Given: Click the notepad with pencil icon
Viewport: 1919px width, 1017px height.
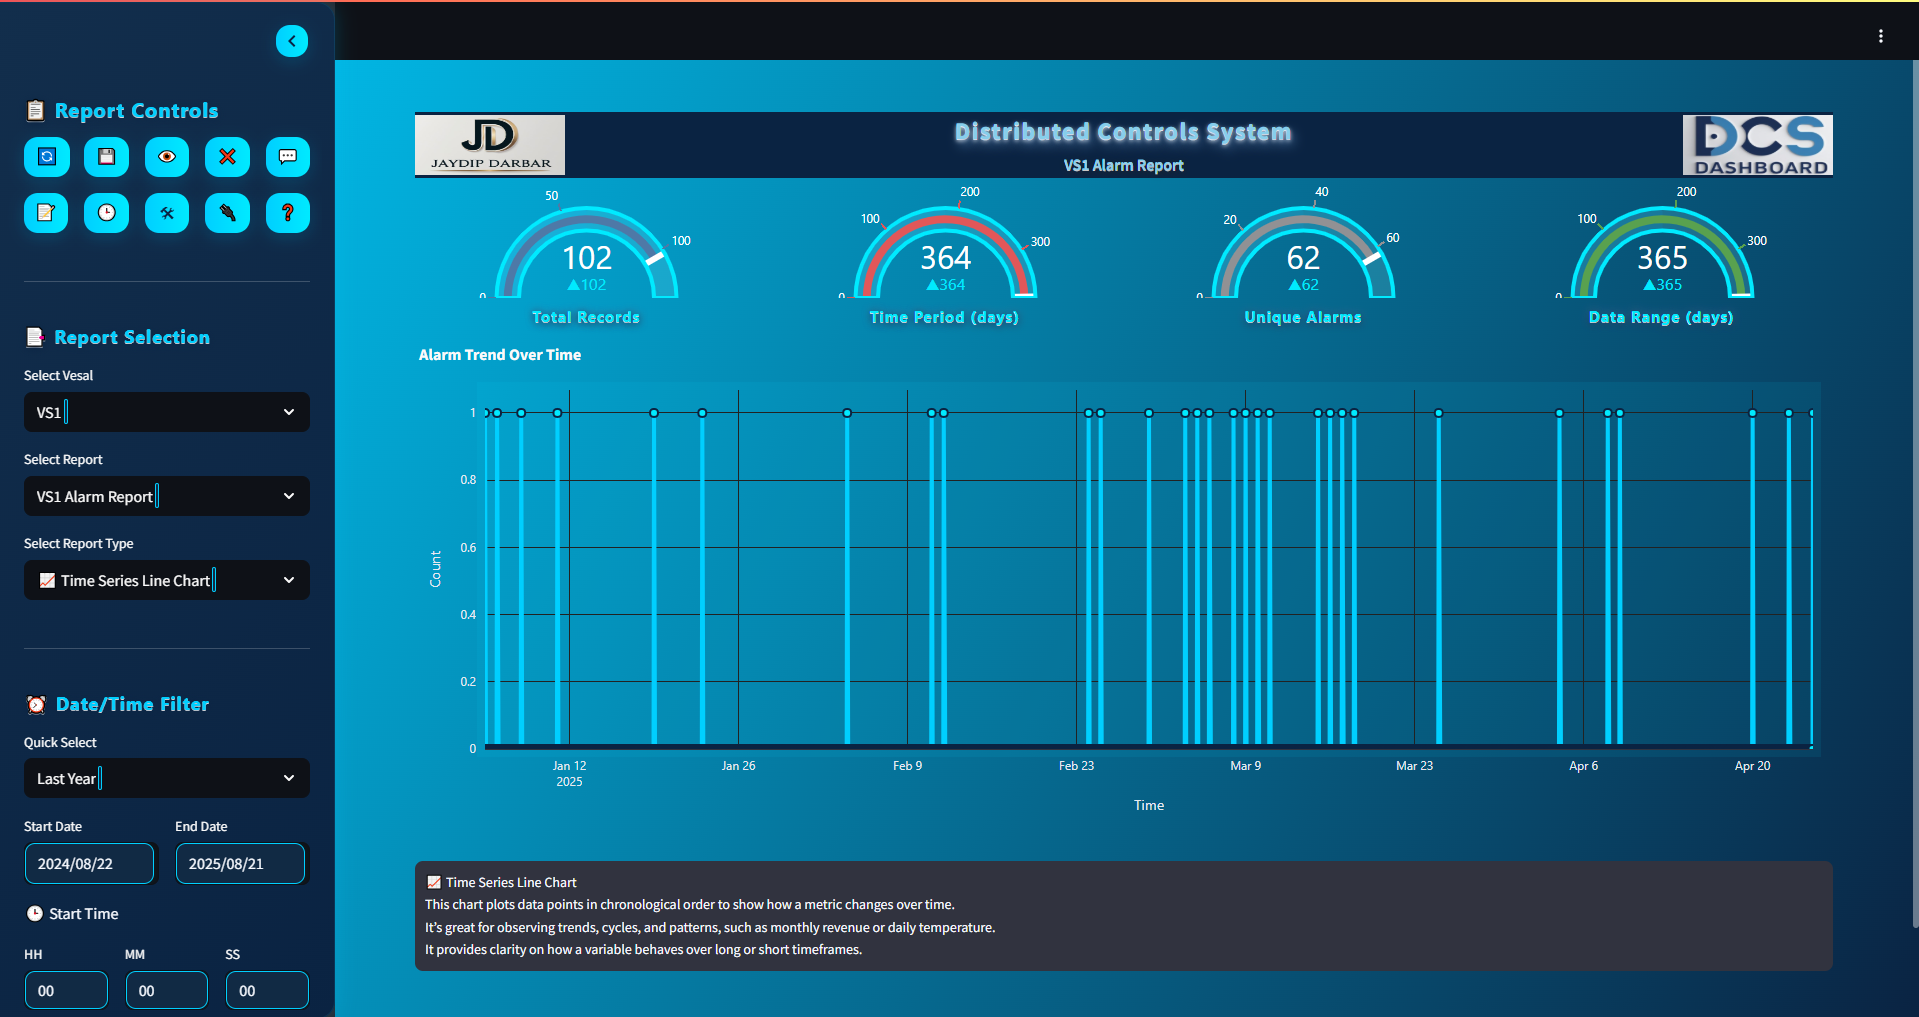Looking at the screenshot, I should [46, 213].
